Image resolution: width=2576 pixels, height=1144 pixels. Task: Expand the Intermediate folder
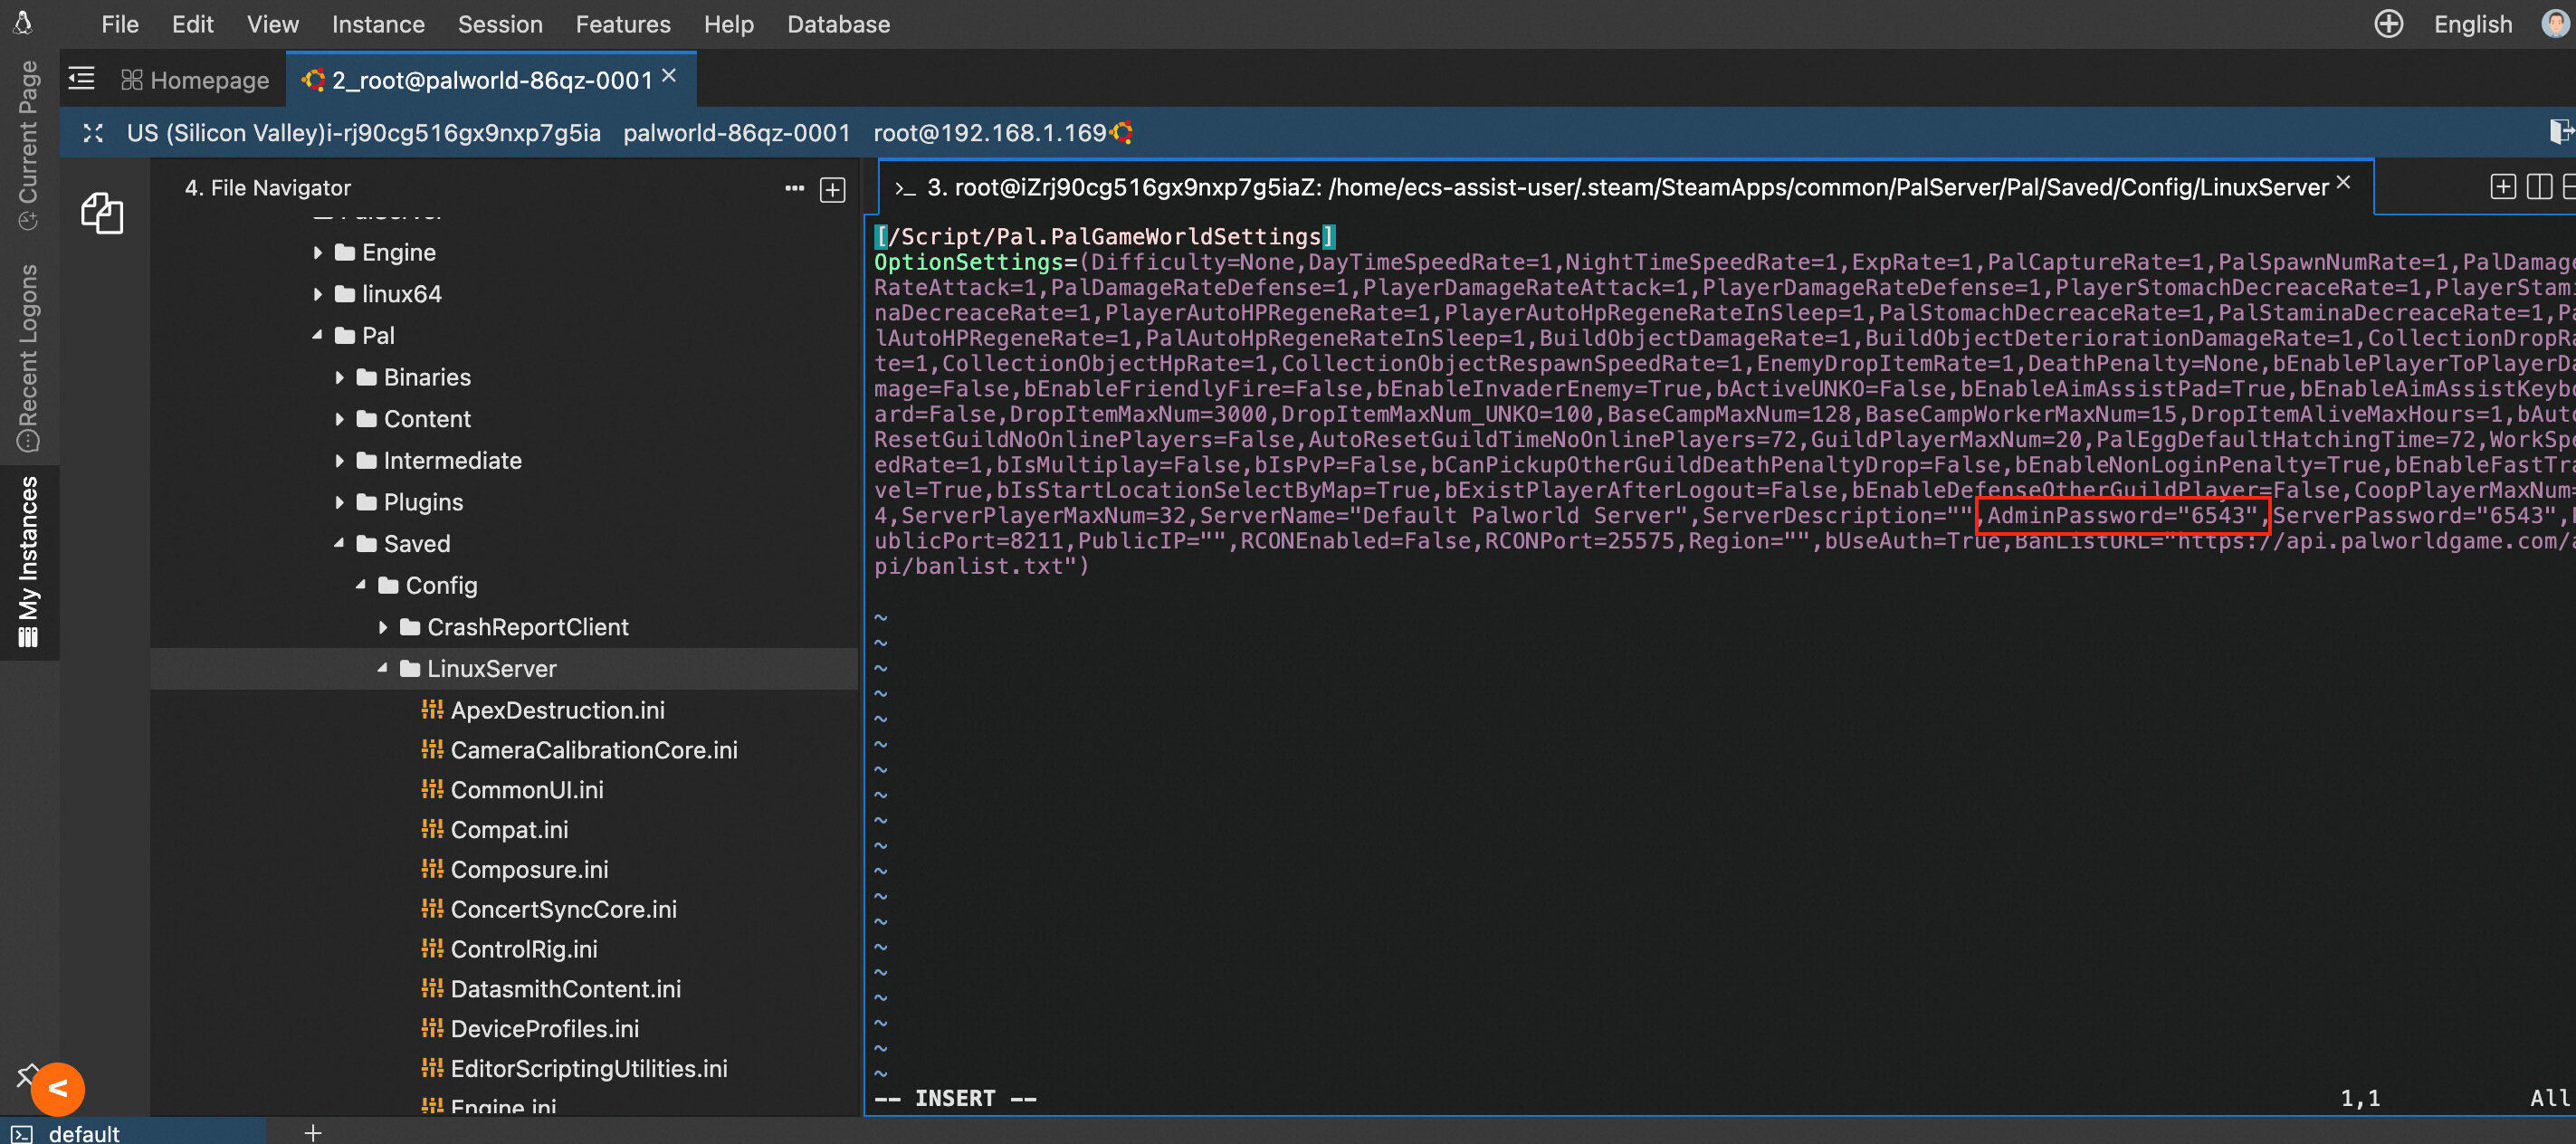tap(339, 460)
